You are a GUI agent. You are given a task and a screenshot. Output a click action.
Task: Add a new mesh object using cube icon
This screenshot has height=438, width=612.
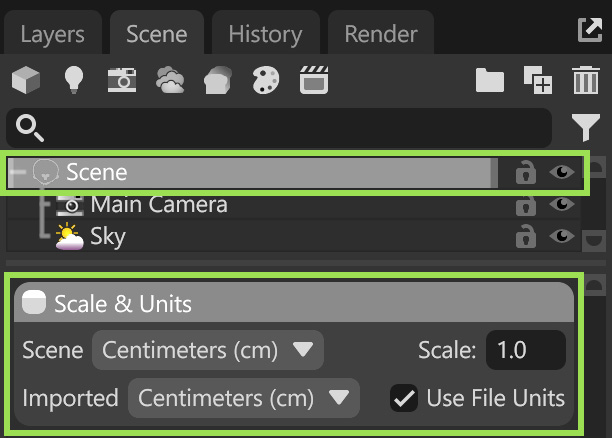click(x=26, y=80)
